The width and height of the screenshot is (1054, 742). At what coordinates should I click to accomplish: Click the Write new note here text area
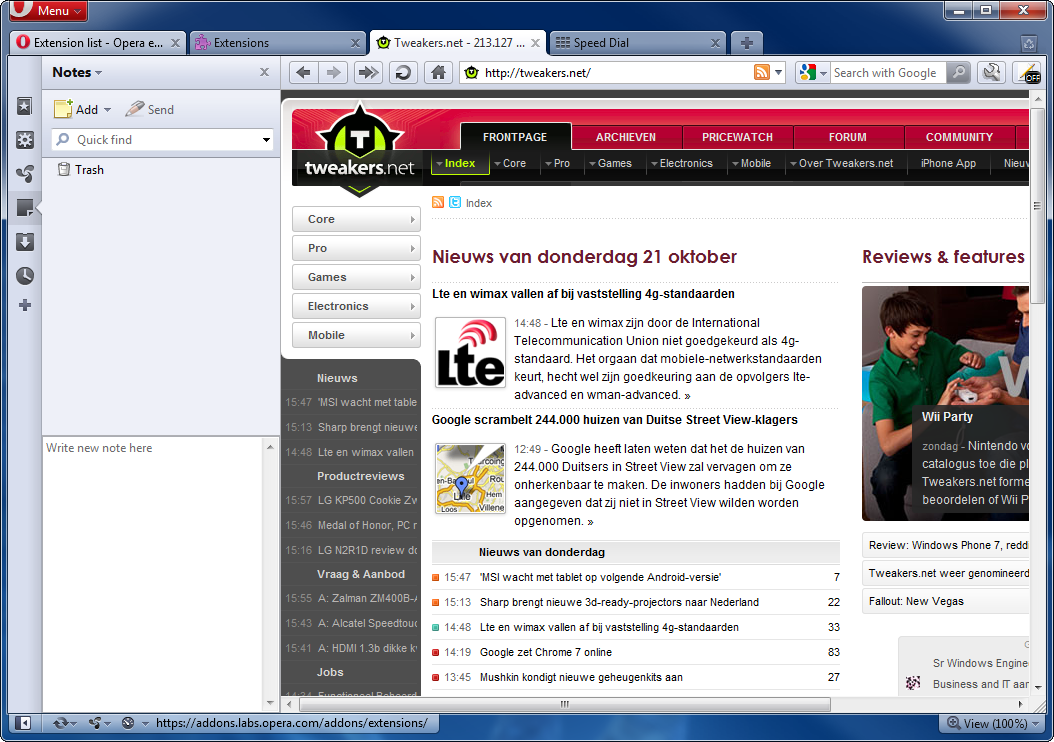[153, 573]
